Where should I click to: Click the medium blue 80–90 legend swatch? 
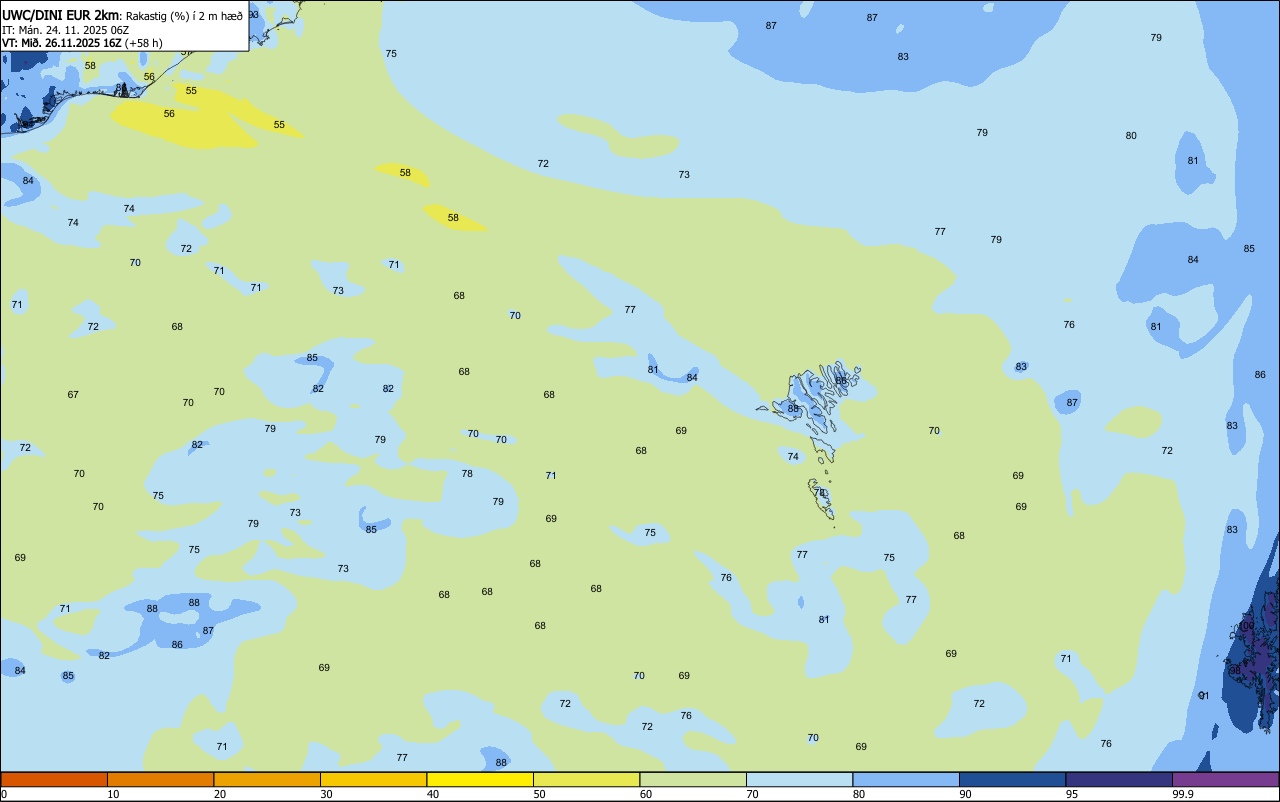coord(906,779)
